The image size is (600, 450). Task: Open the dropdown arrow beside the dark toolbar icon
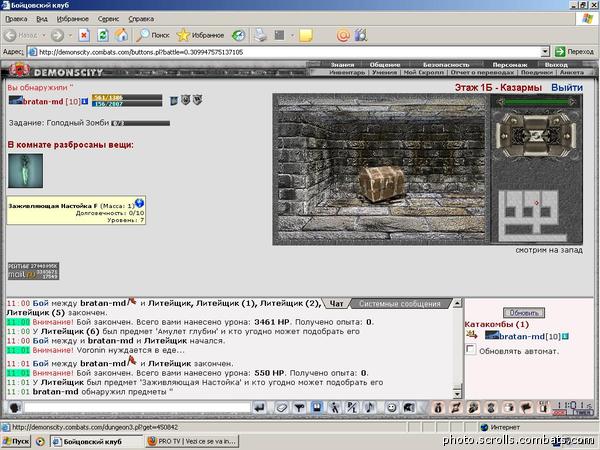(x=292, y=35)
